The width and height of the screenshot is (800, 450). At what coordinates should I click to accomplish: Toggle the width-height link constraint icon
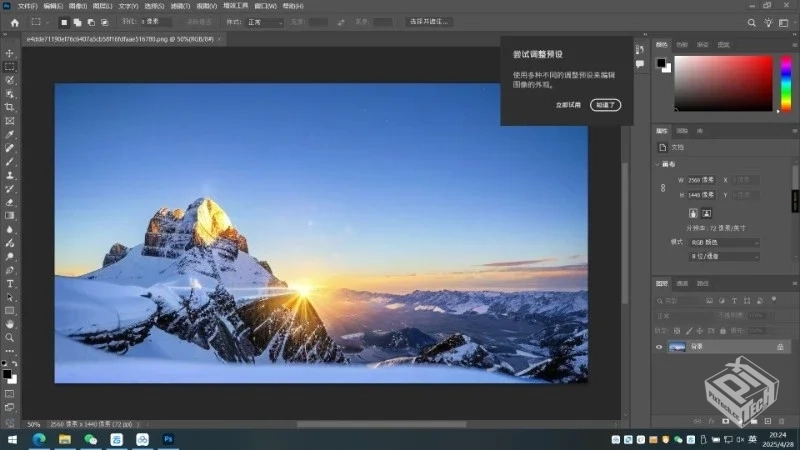pyautogui.click(x=662, y=187)
